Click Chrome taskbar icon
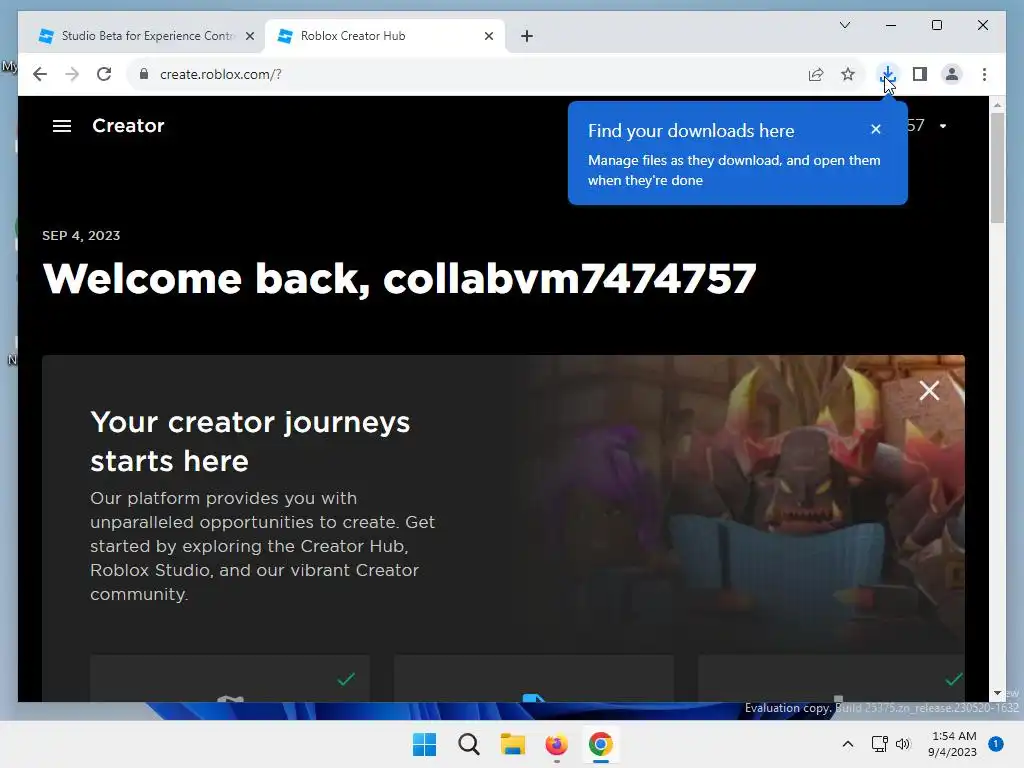 (x=600, y=744)
